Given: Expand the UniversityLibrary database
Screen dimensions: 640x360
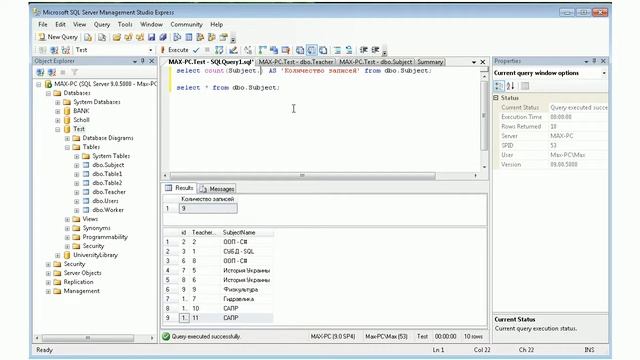Looking at the screenshot, I should click(58, 255).
